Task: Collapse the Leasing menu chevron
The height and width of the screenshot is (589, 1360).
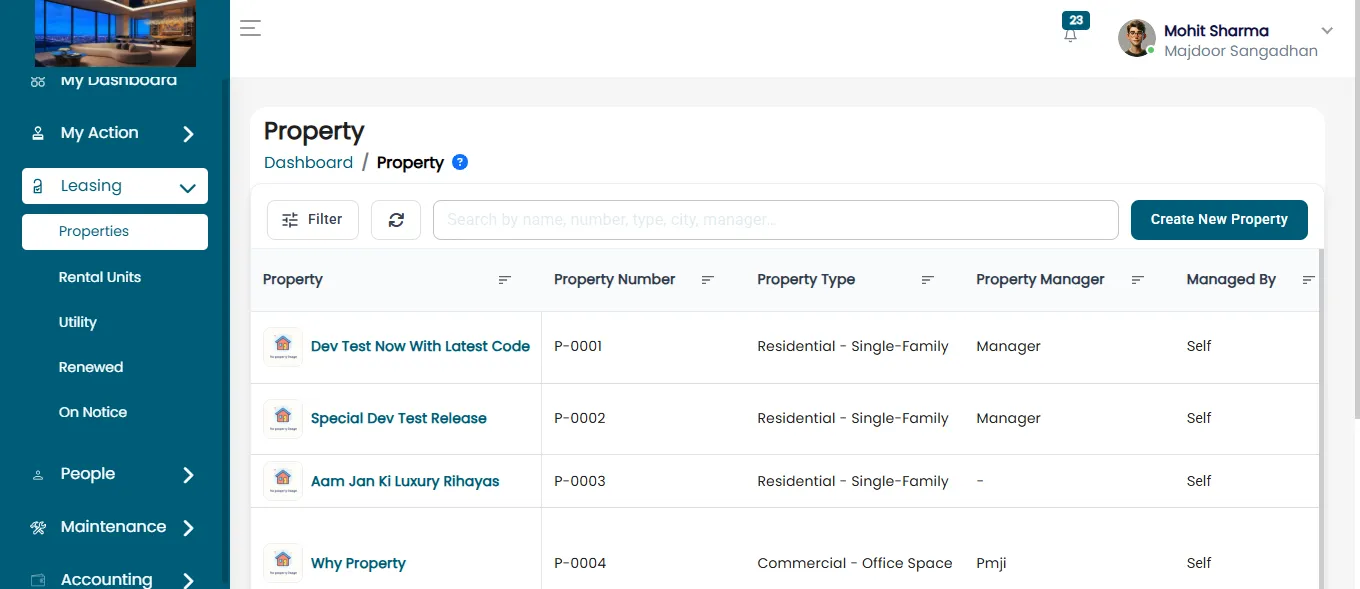Action: pos(187,187)
